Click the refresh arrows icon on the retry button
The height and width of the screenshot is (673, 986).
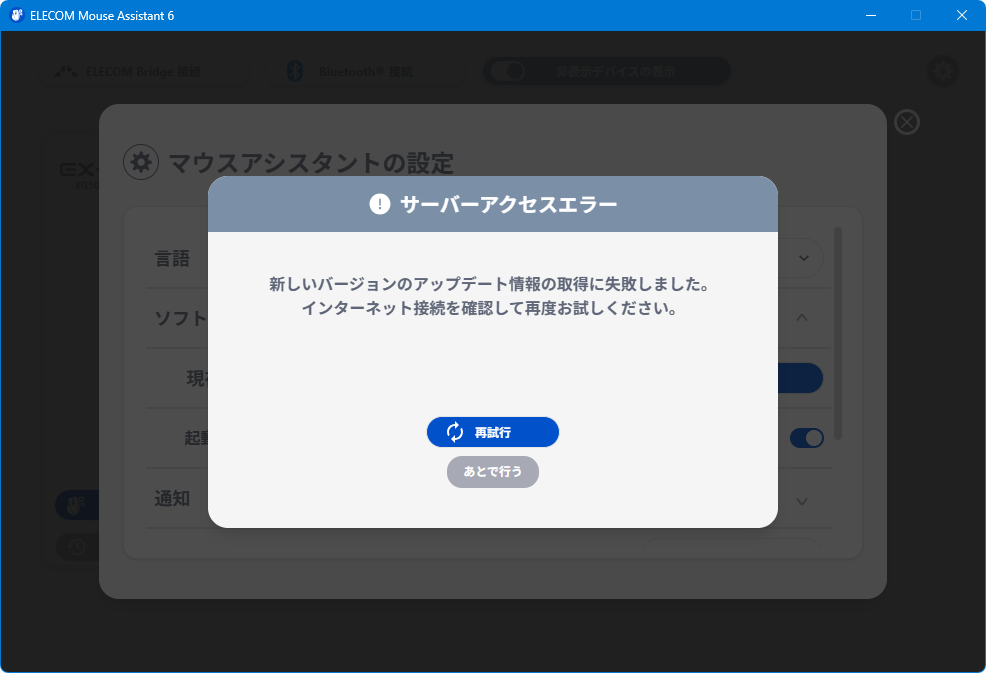[x=455, y=432]
